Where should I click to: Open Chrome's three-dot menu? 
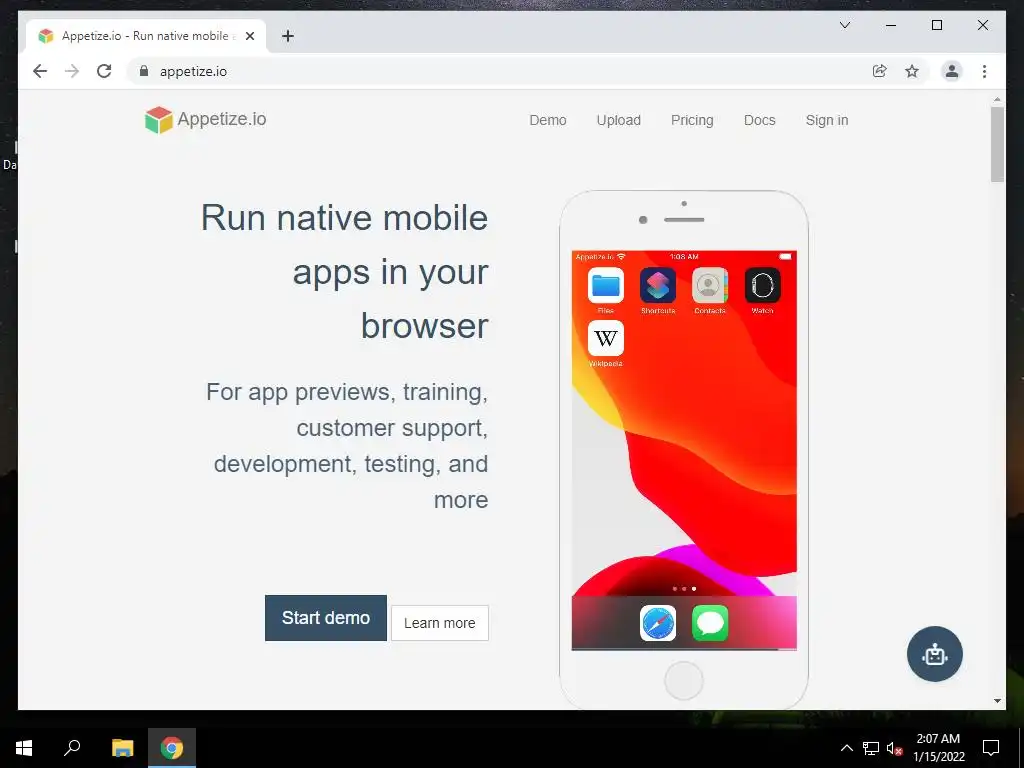[x=984, y=71]
